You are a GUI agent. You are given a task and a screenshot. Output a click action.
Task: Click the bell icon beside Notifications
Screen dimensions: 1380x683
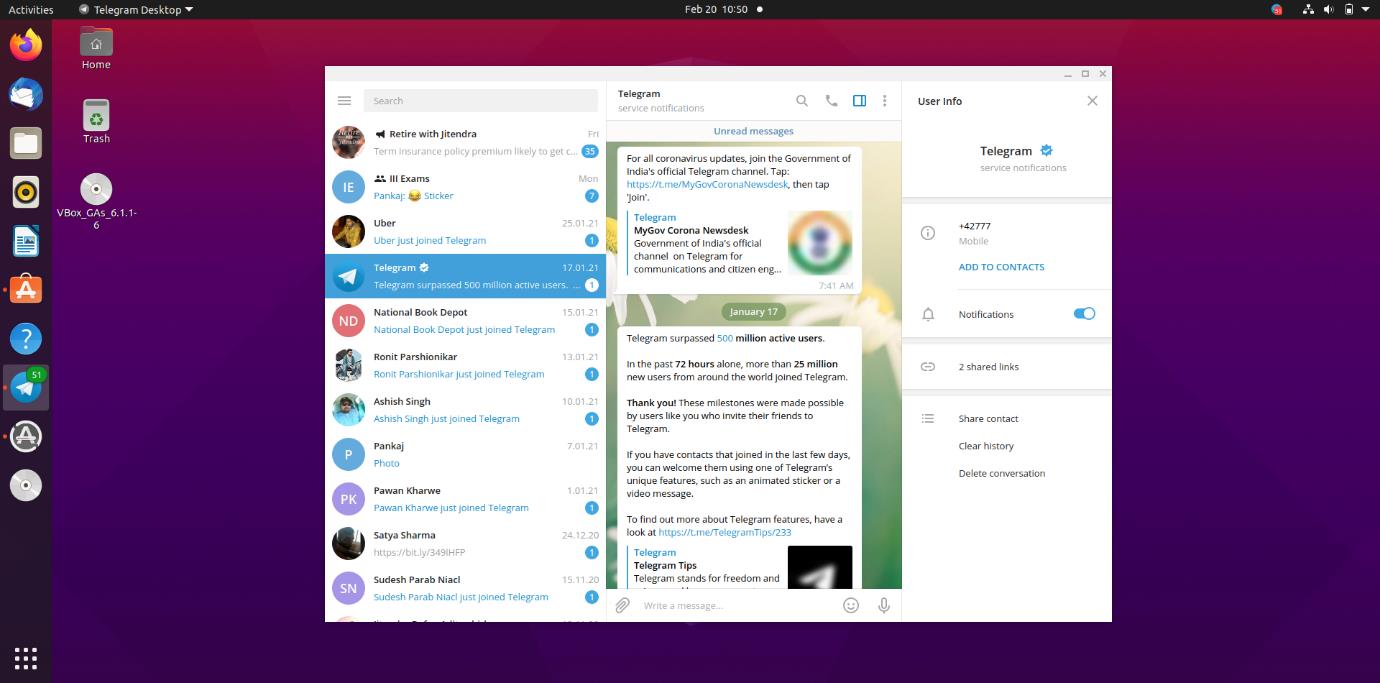(928, 314)
